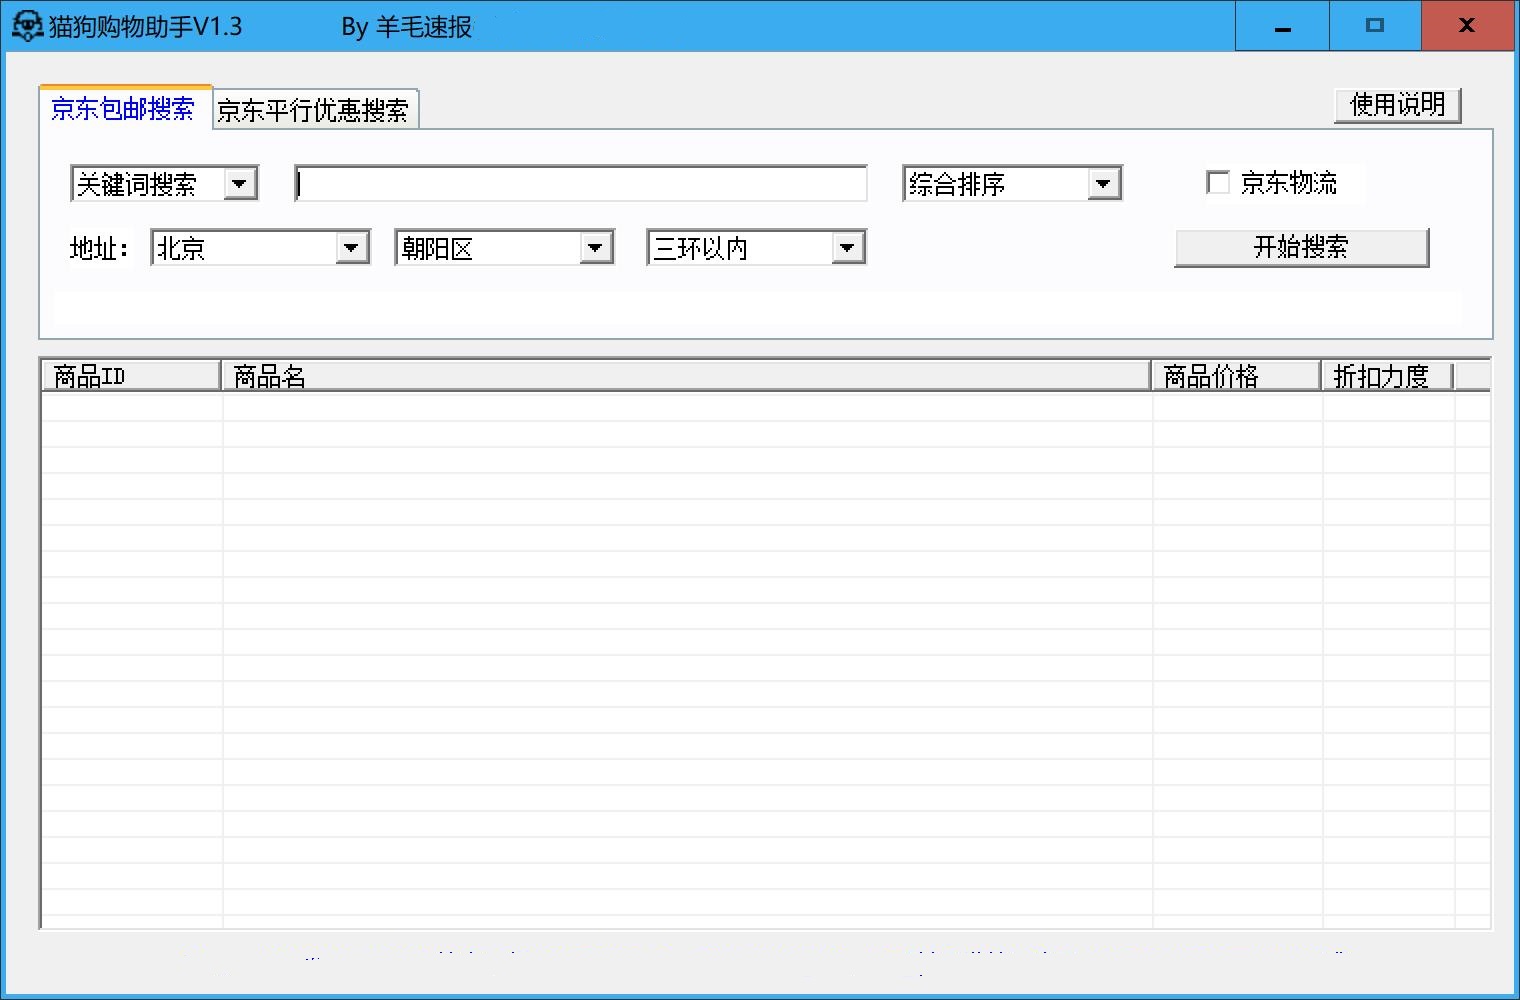
Task: Switch to the 京东包邮搜索 tab
Action: pyautogui.click(x=124, y=107)
